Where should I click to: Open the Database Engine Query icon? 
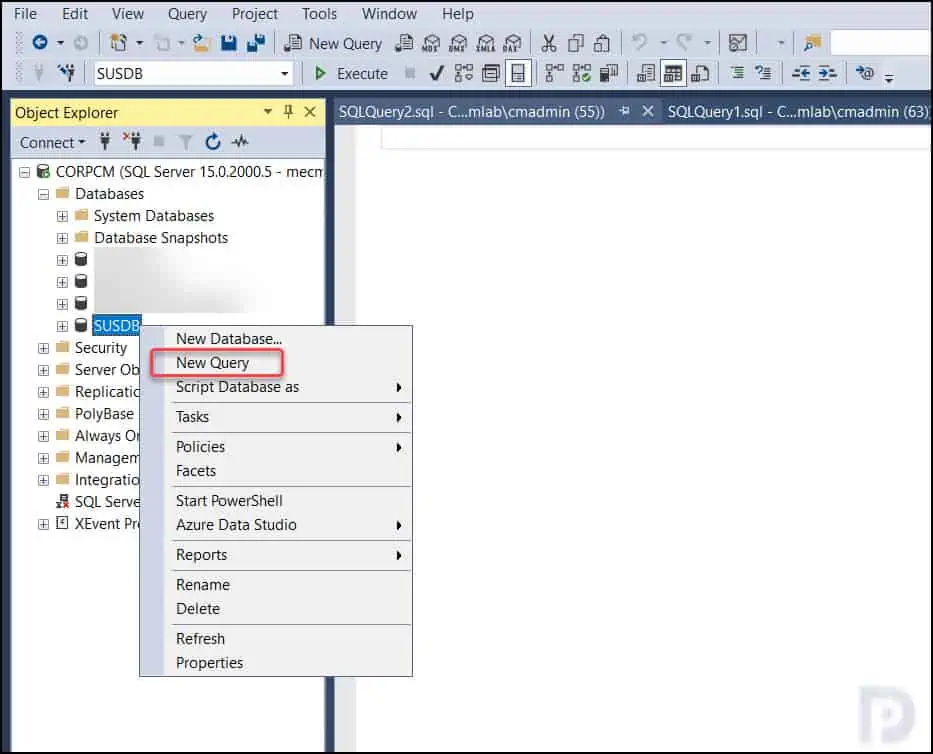coord(404,43)
